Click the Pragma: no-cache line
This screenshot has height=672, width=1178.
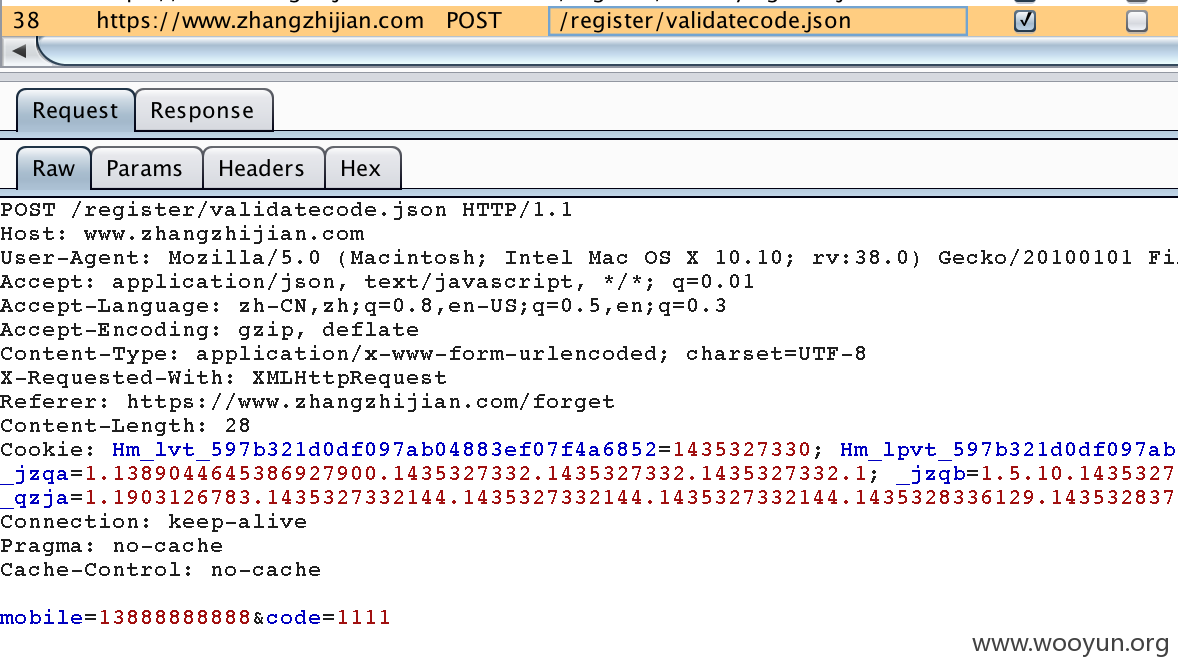(112, 546)
